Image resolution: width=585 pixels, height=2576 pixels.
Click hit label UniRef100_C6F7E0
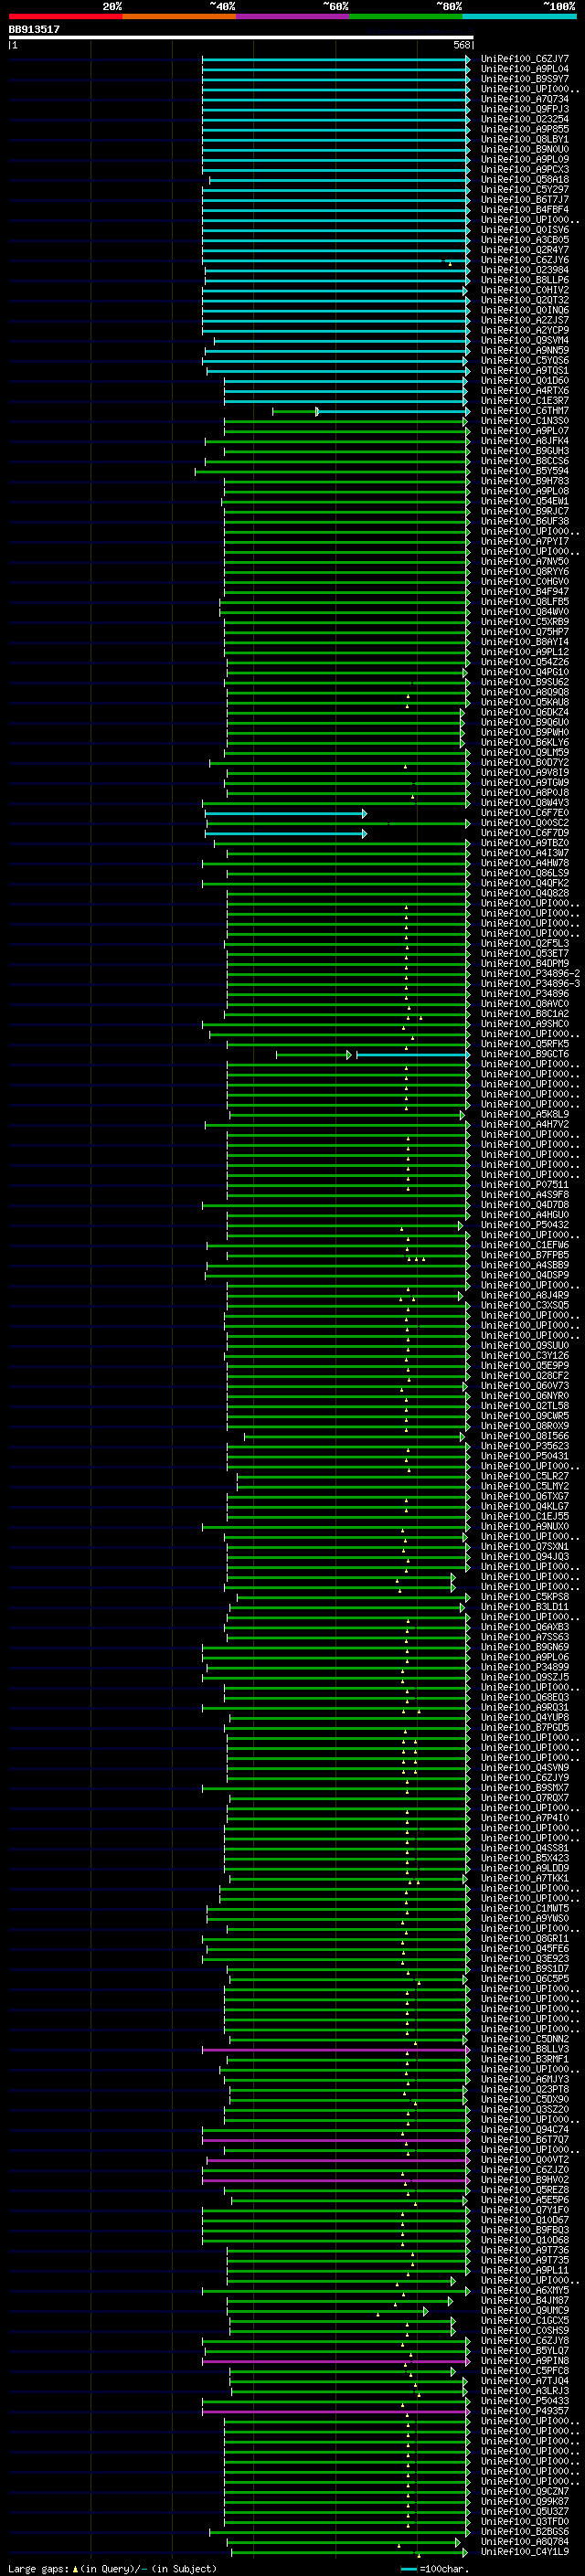[524, 812]
